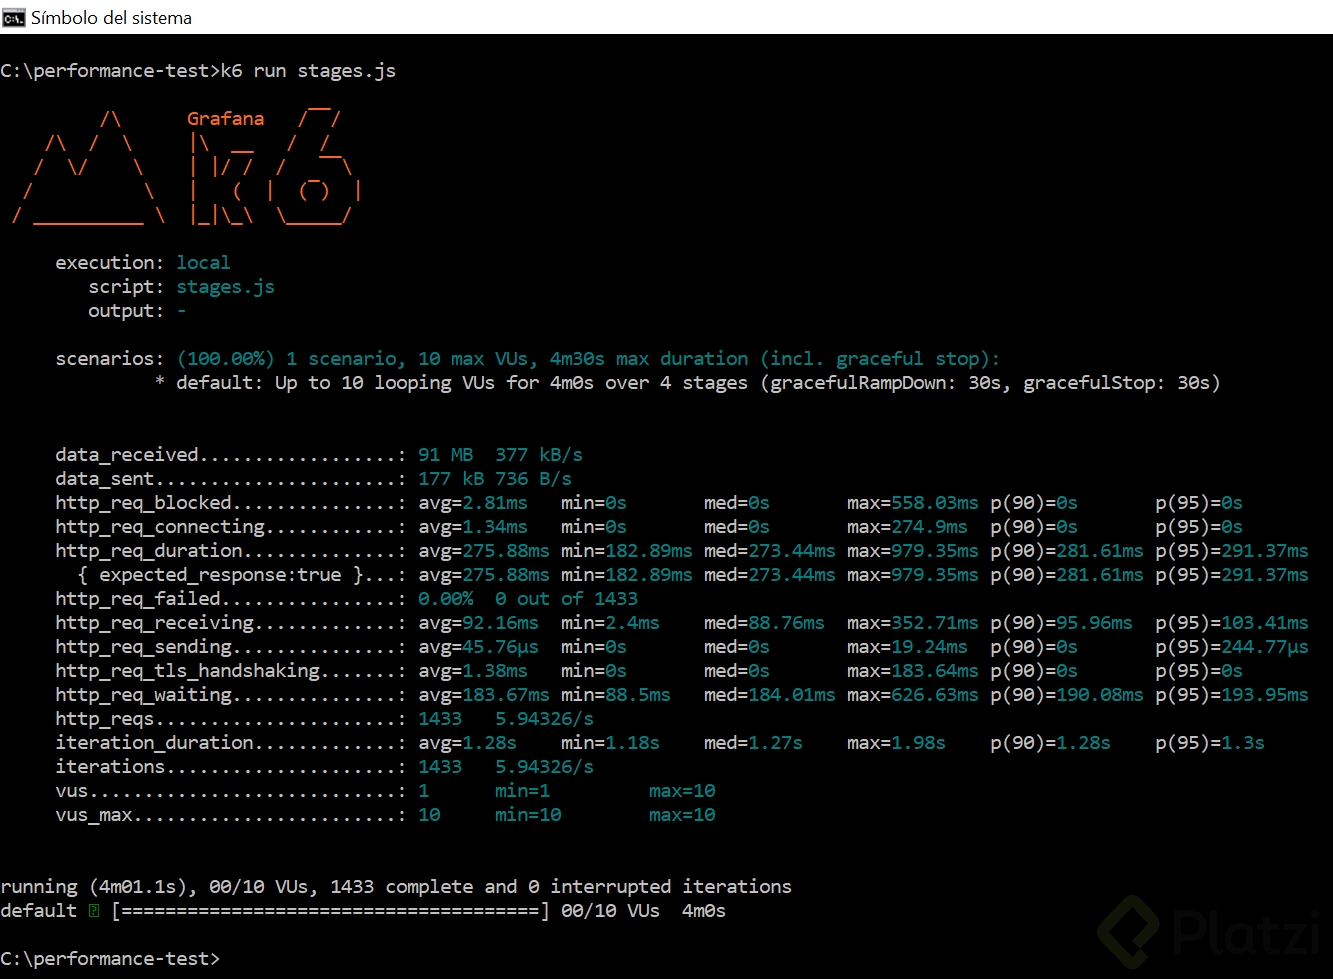Click the "{ expected_response:true }" label

click(x=220, y=575)
